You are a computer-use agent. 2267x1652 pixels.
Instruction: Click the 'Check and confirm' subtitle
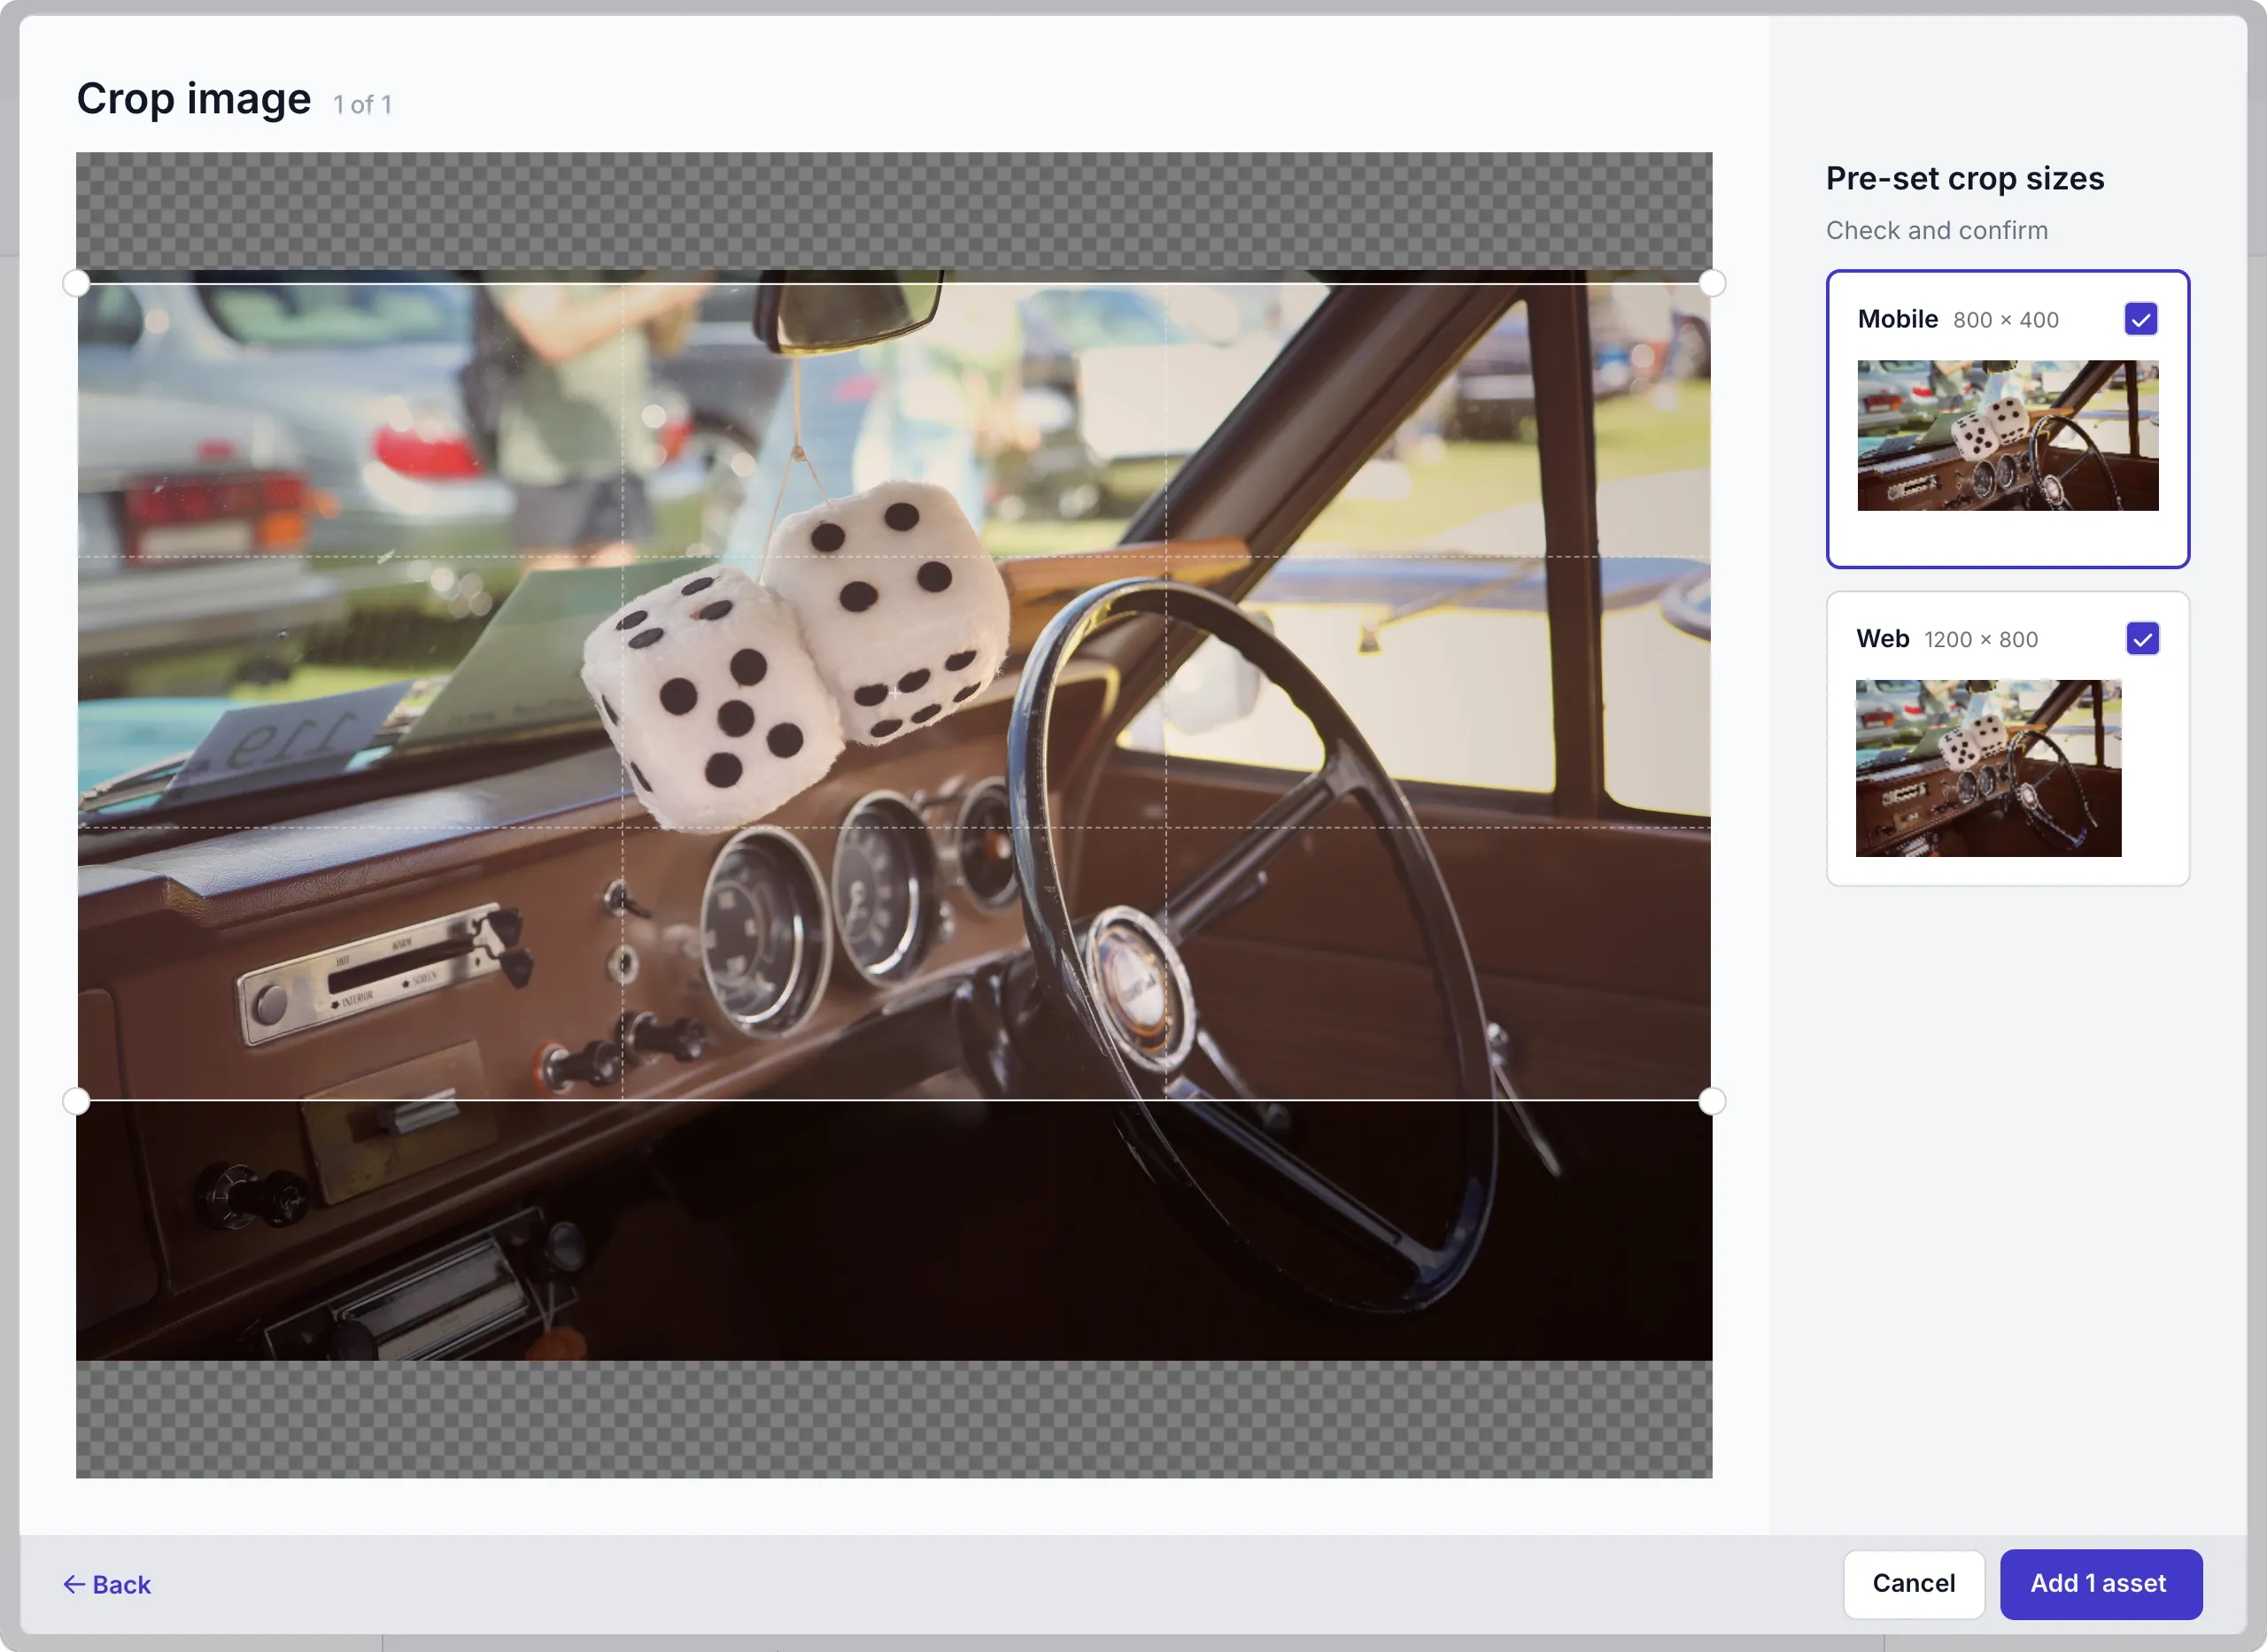1936,230
